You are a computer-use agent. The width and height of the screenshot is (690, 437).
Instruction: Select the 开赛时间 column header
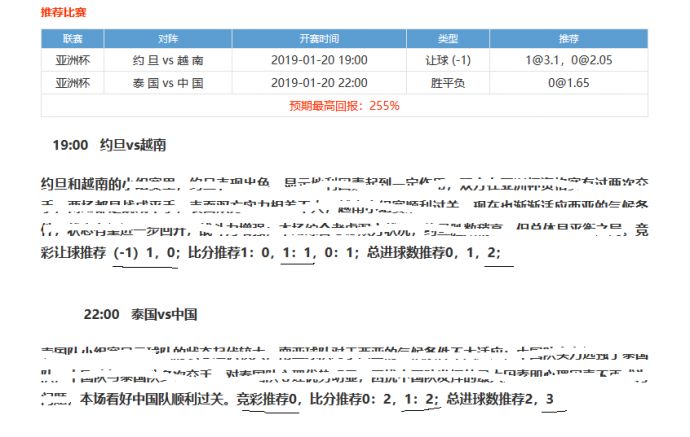(319, 39)
